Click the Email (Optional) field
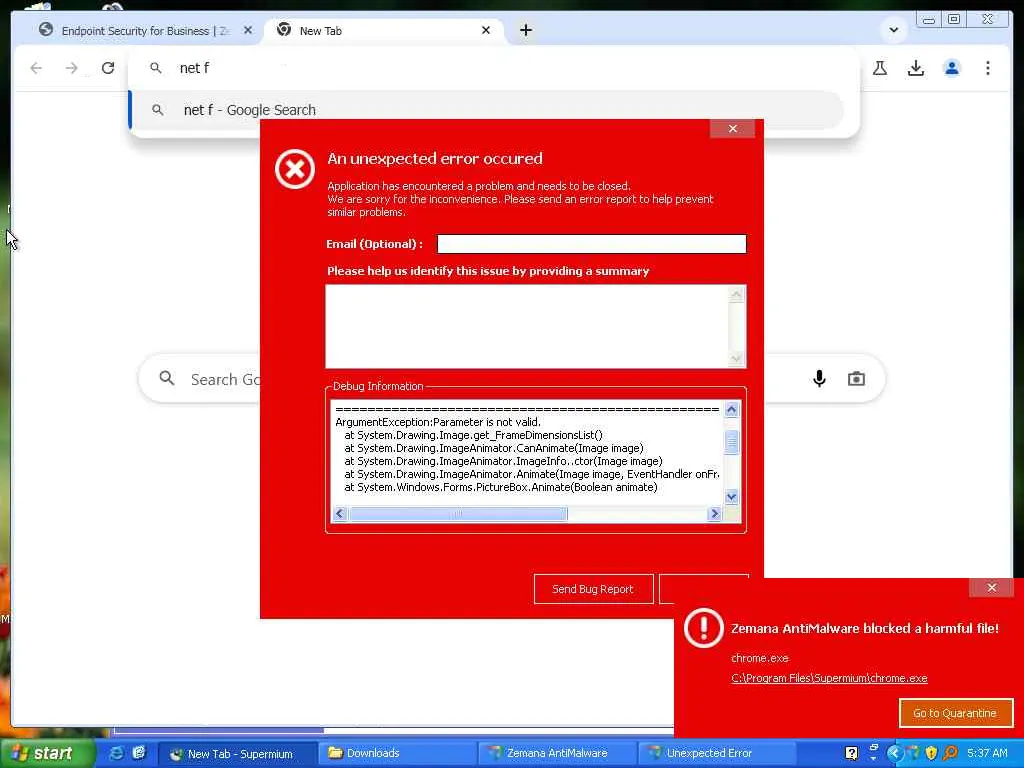This screenshot has height=768, width=1024. [x=592, y=244]
